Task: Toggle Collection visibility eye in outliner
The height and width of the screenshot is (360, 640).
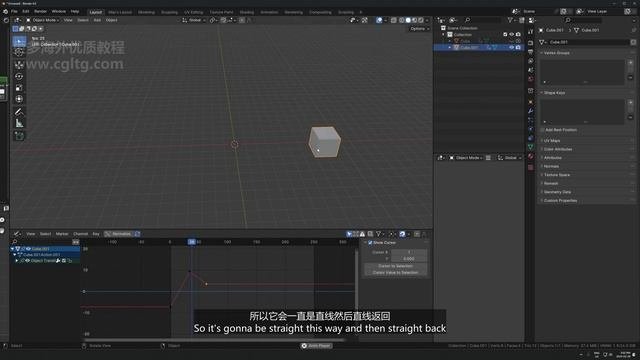Action: (511, 35)
